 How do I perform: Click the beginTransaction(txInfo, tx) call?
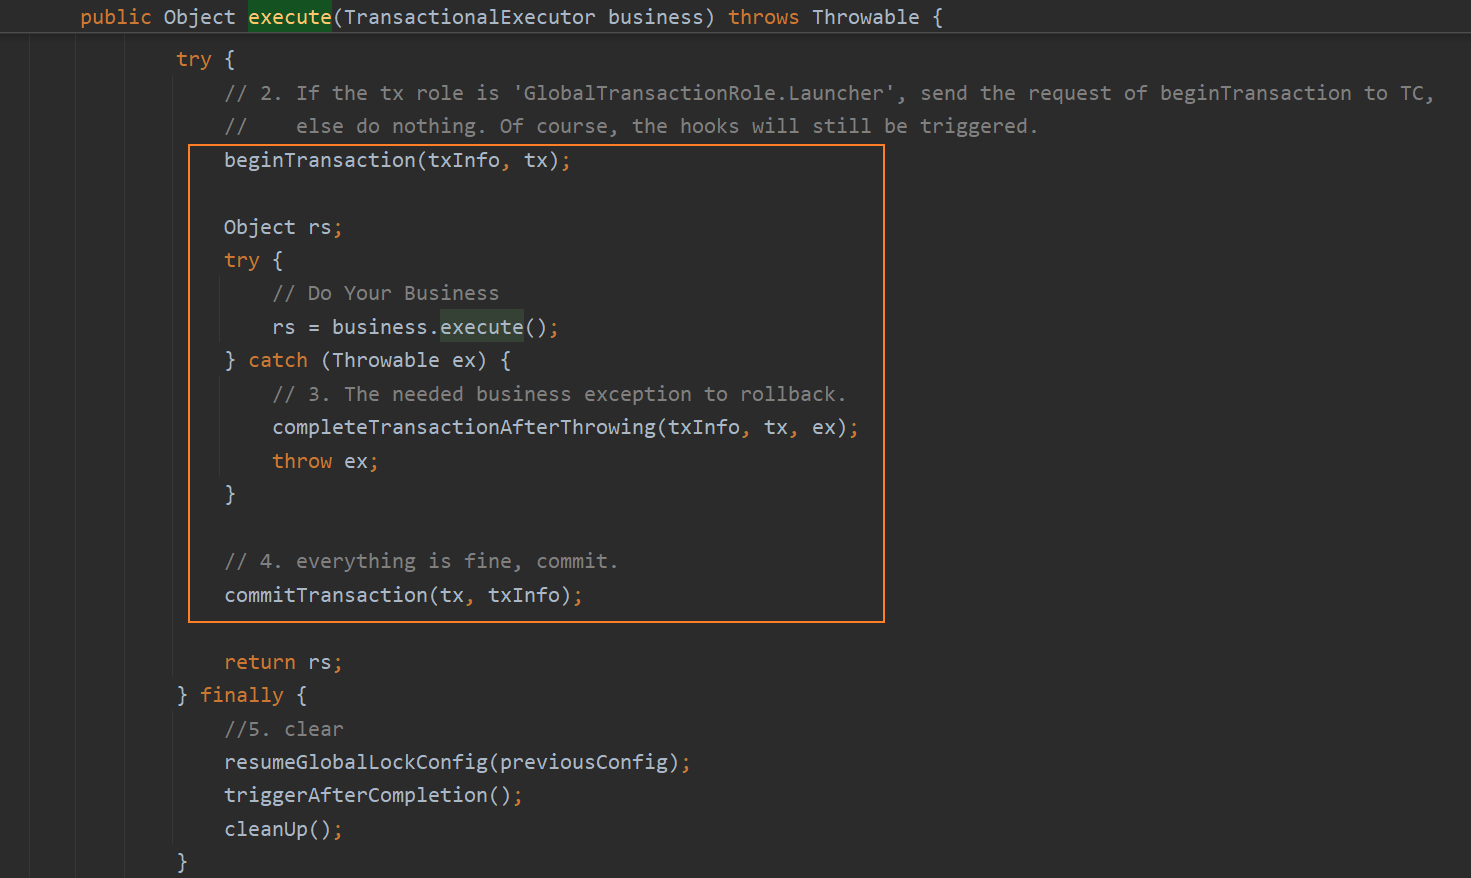point(397,160)
